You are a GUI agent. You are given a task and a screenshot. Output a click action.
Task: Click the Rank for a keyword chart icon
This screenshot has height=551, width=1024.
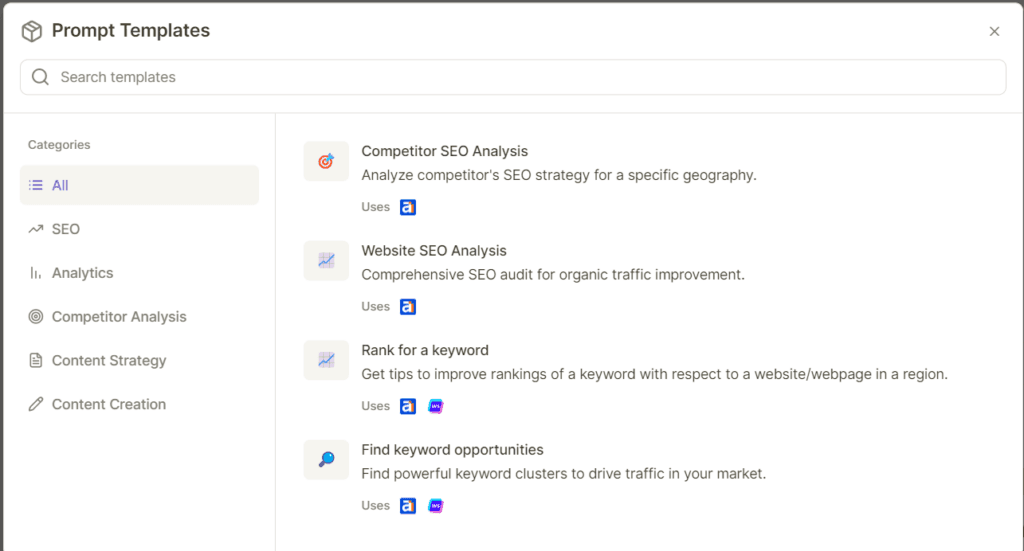click(x=326, y=360)
